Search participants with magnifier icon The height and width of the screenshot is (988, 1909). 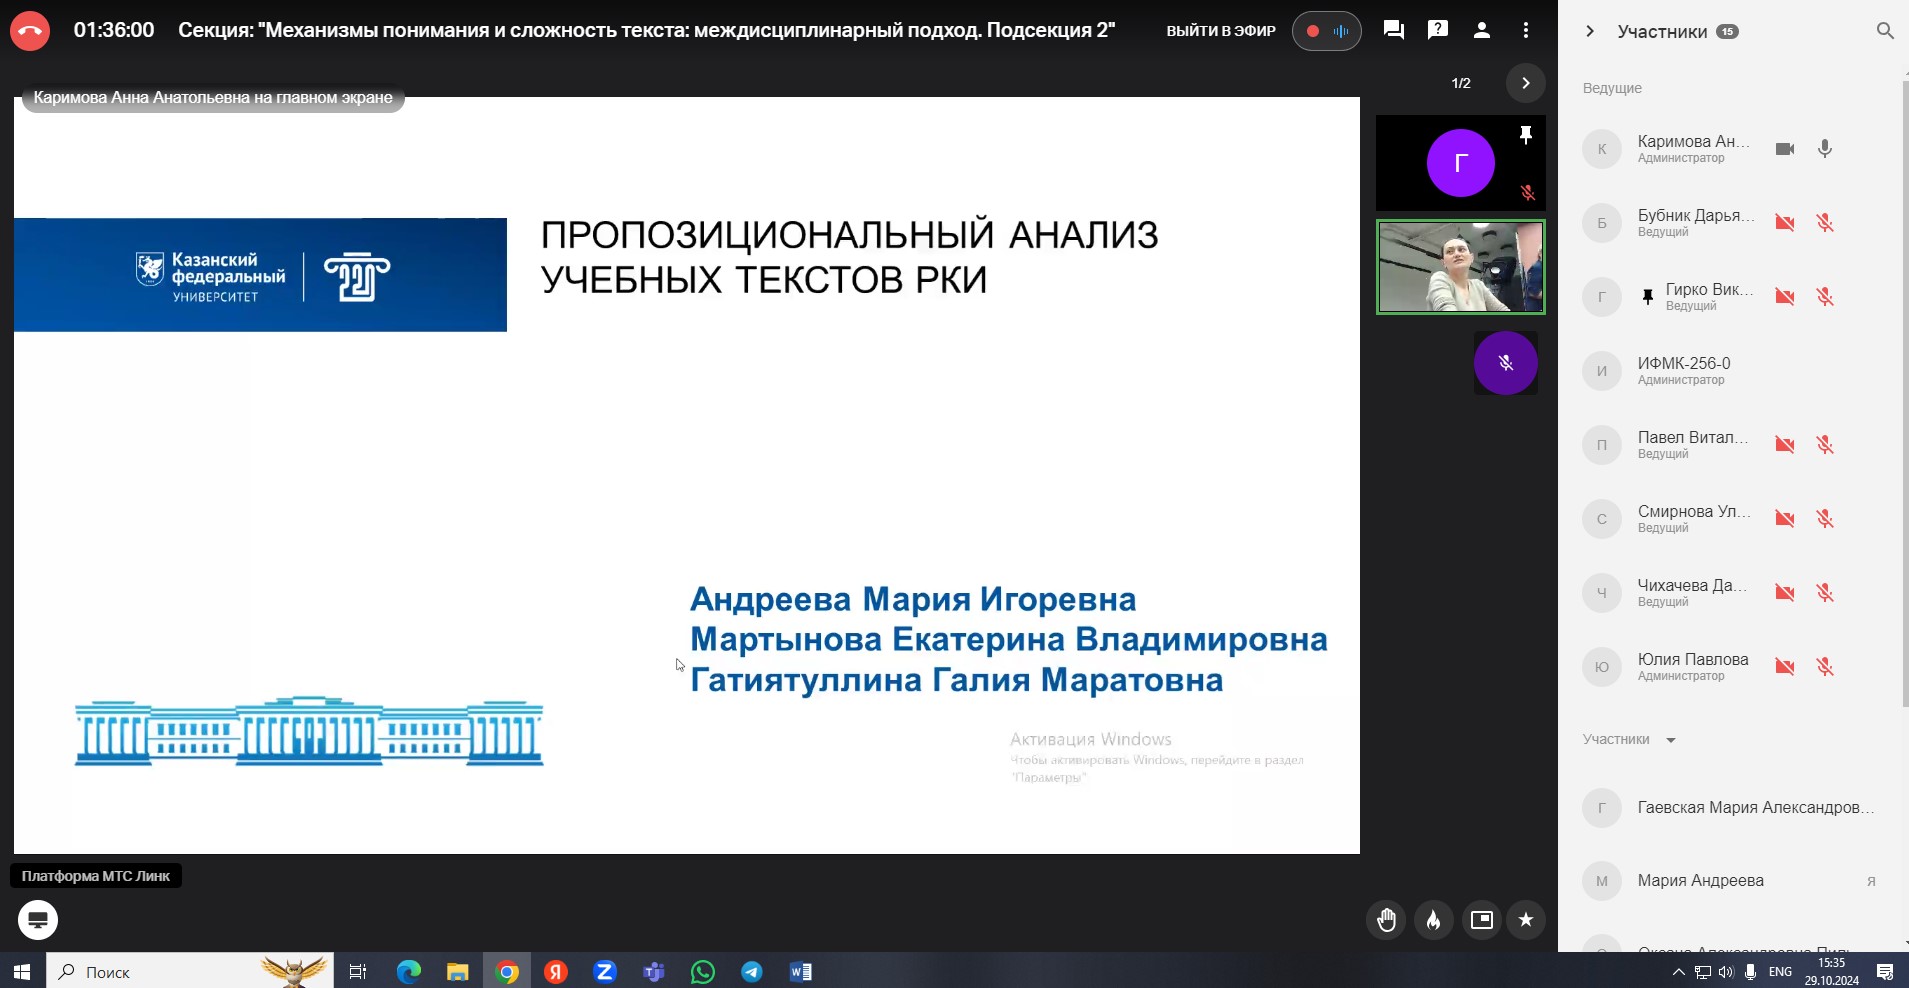pyautogui.click(x=1885, y=31)
